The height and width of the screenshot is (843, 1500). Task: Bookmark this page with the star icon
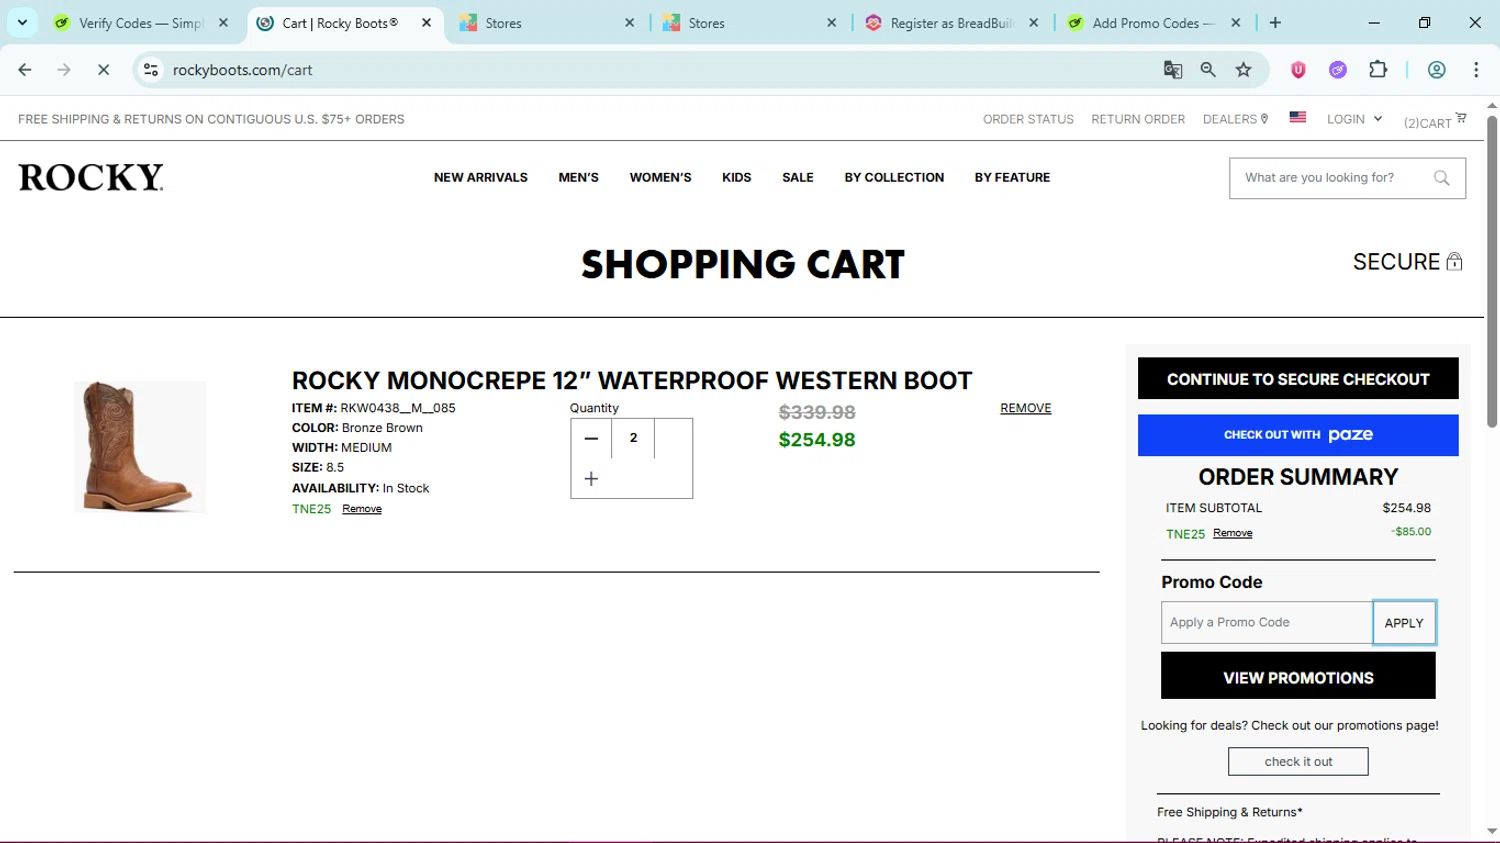pyautogui.click(x=1244, y=70)
